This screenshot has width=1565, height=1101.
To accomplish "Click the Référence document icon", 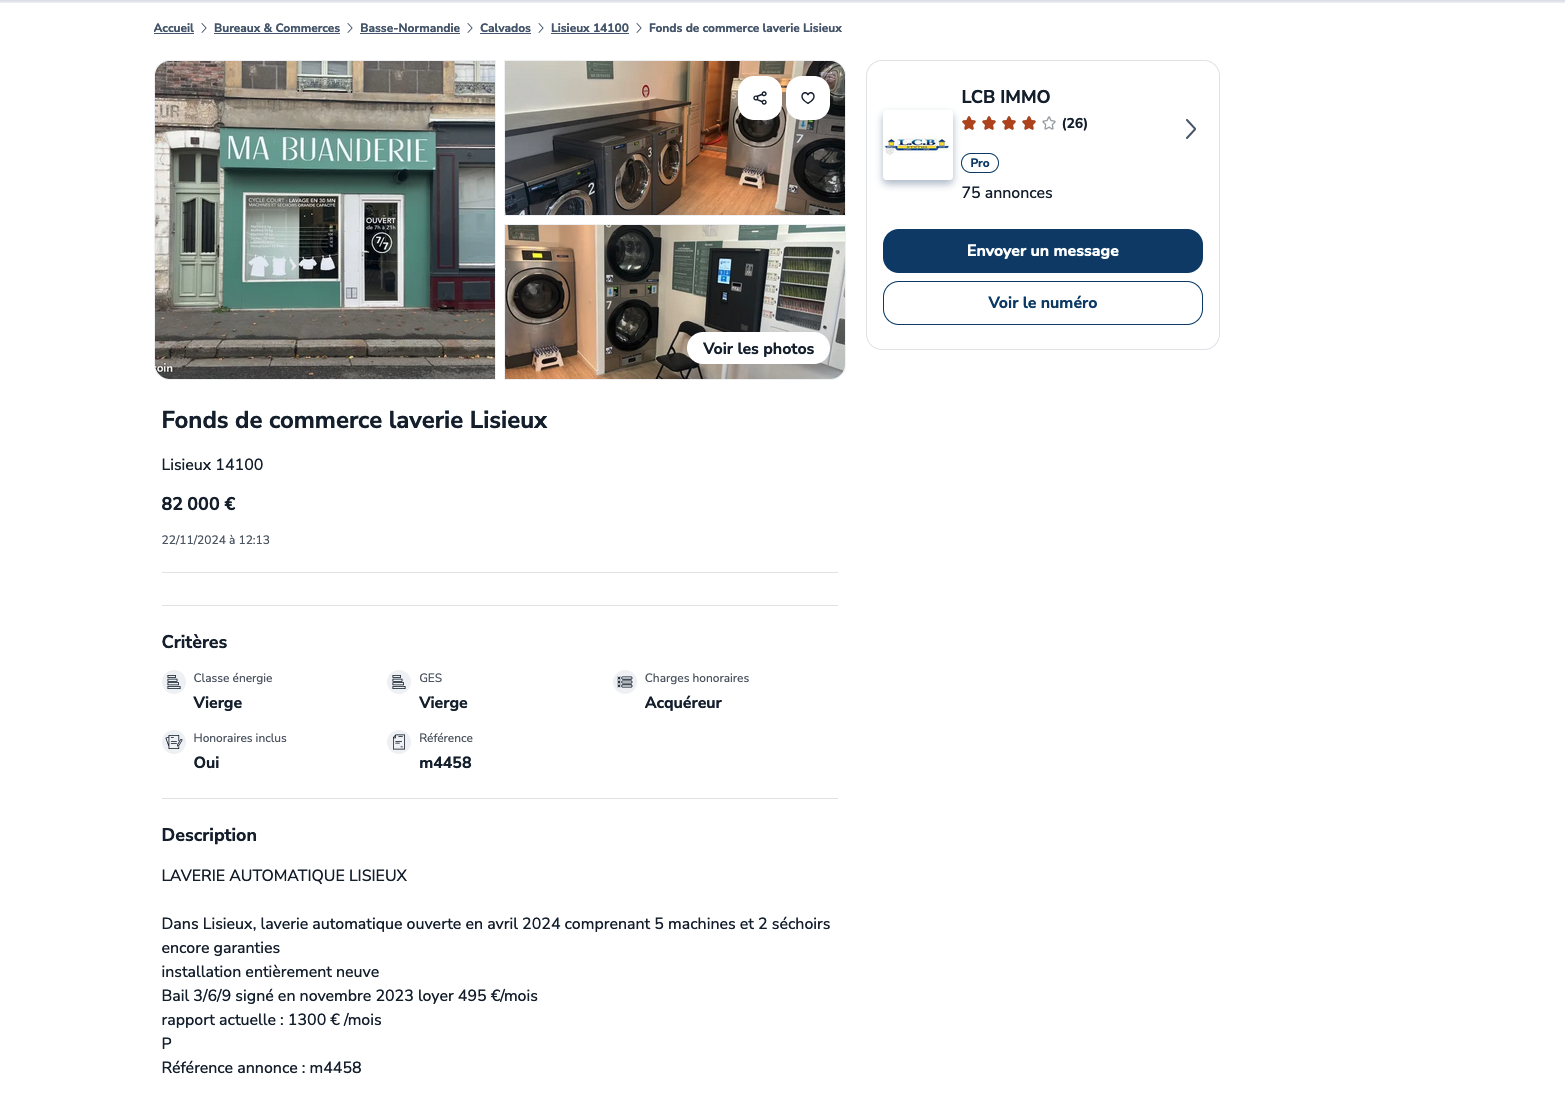I will tap(399, 742).
